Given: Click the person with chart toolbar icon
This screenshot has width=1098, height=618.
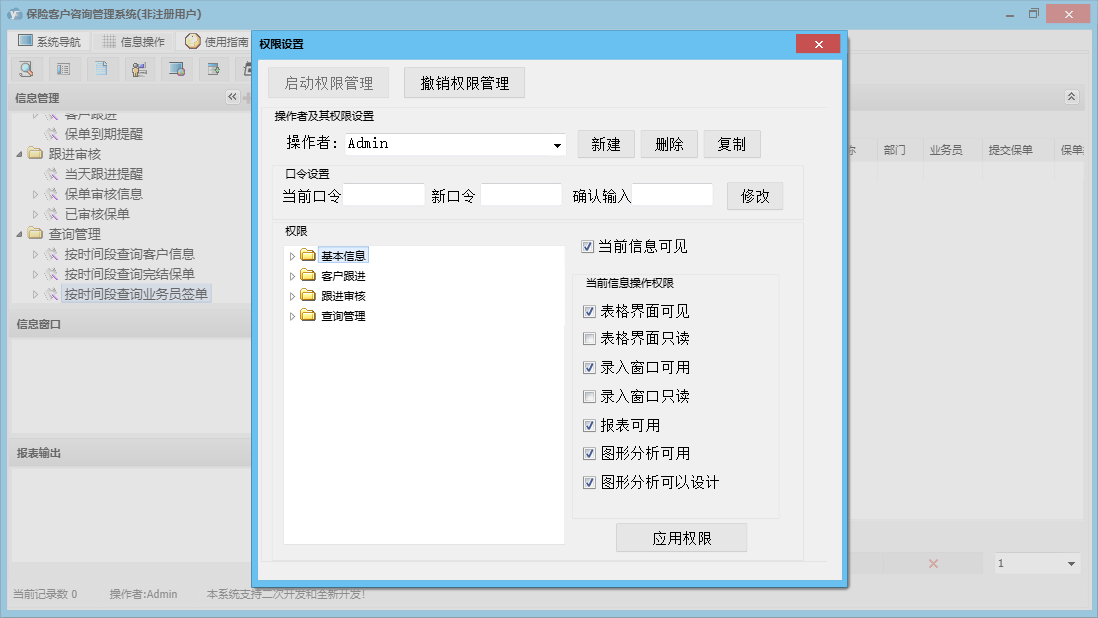Looking at the screenshot, I should click(139, 69).
